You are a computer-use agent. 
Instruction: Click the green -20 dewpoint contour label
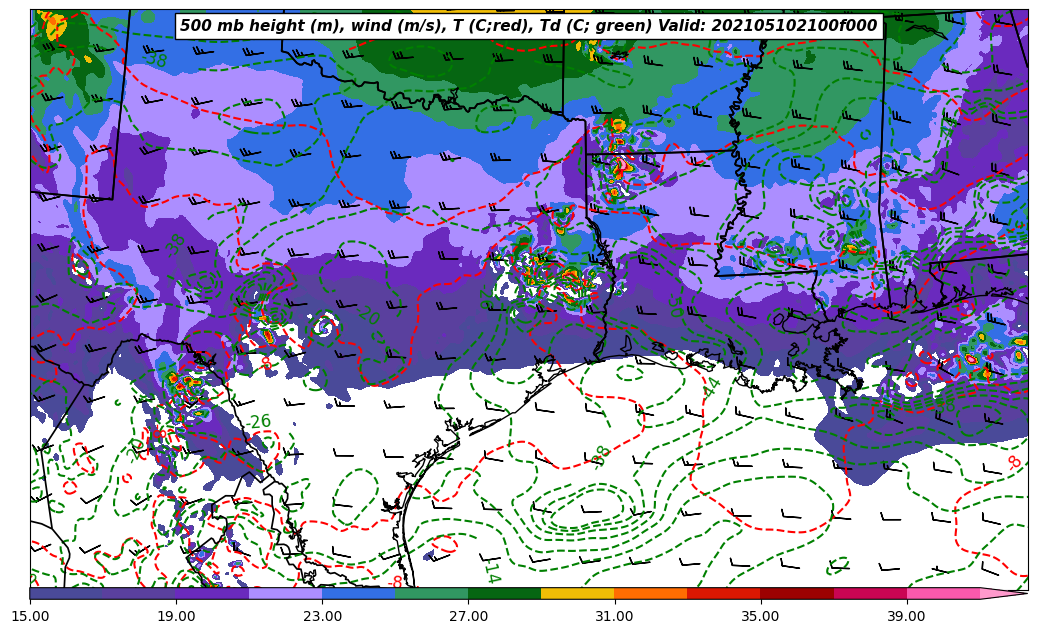pyautogui.click(x=369, y=316)
